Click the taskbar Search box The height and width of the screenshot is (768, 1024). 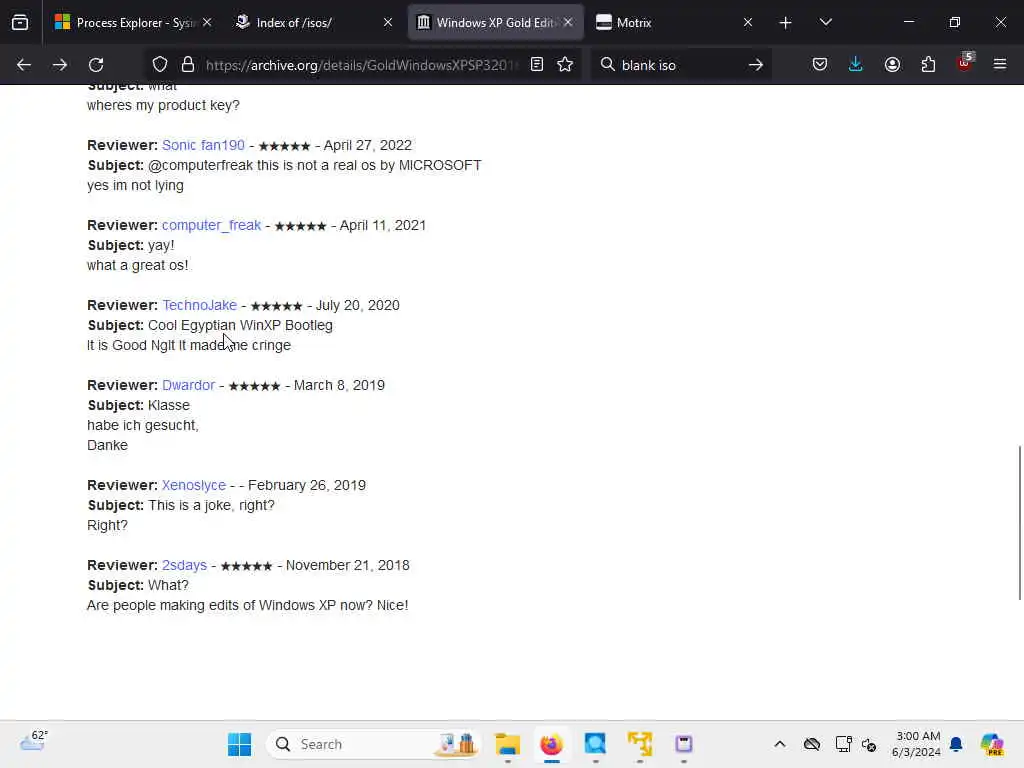click(x=374, y=744)
